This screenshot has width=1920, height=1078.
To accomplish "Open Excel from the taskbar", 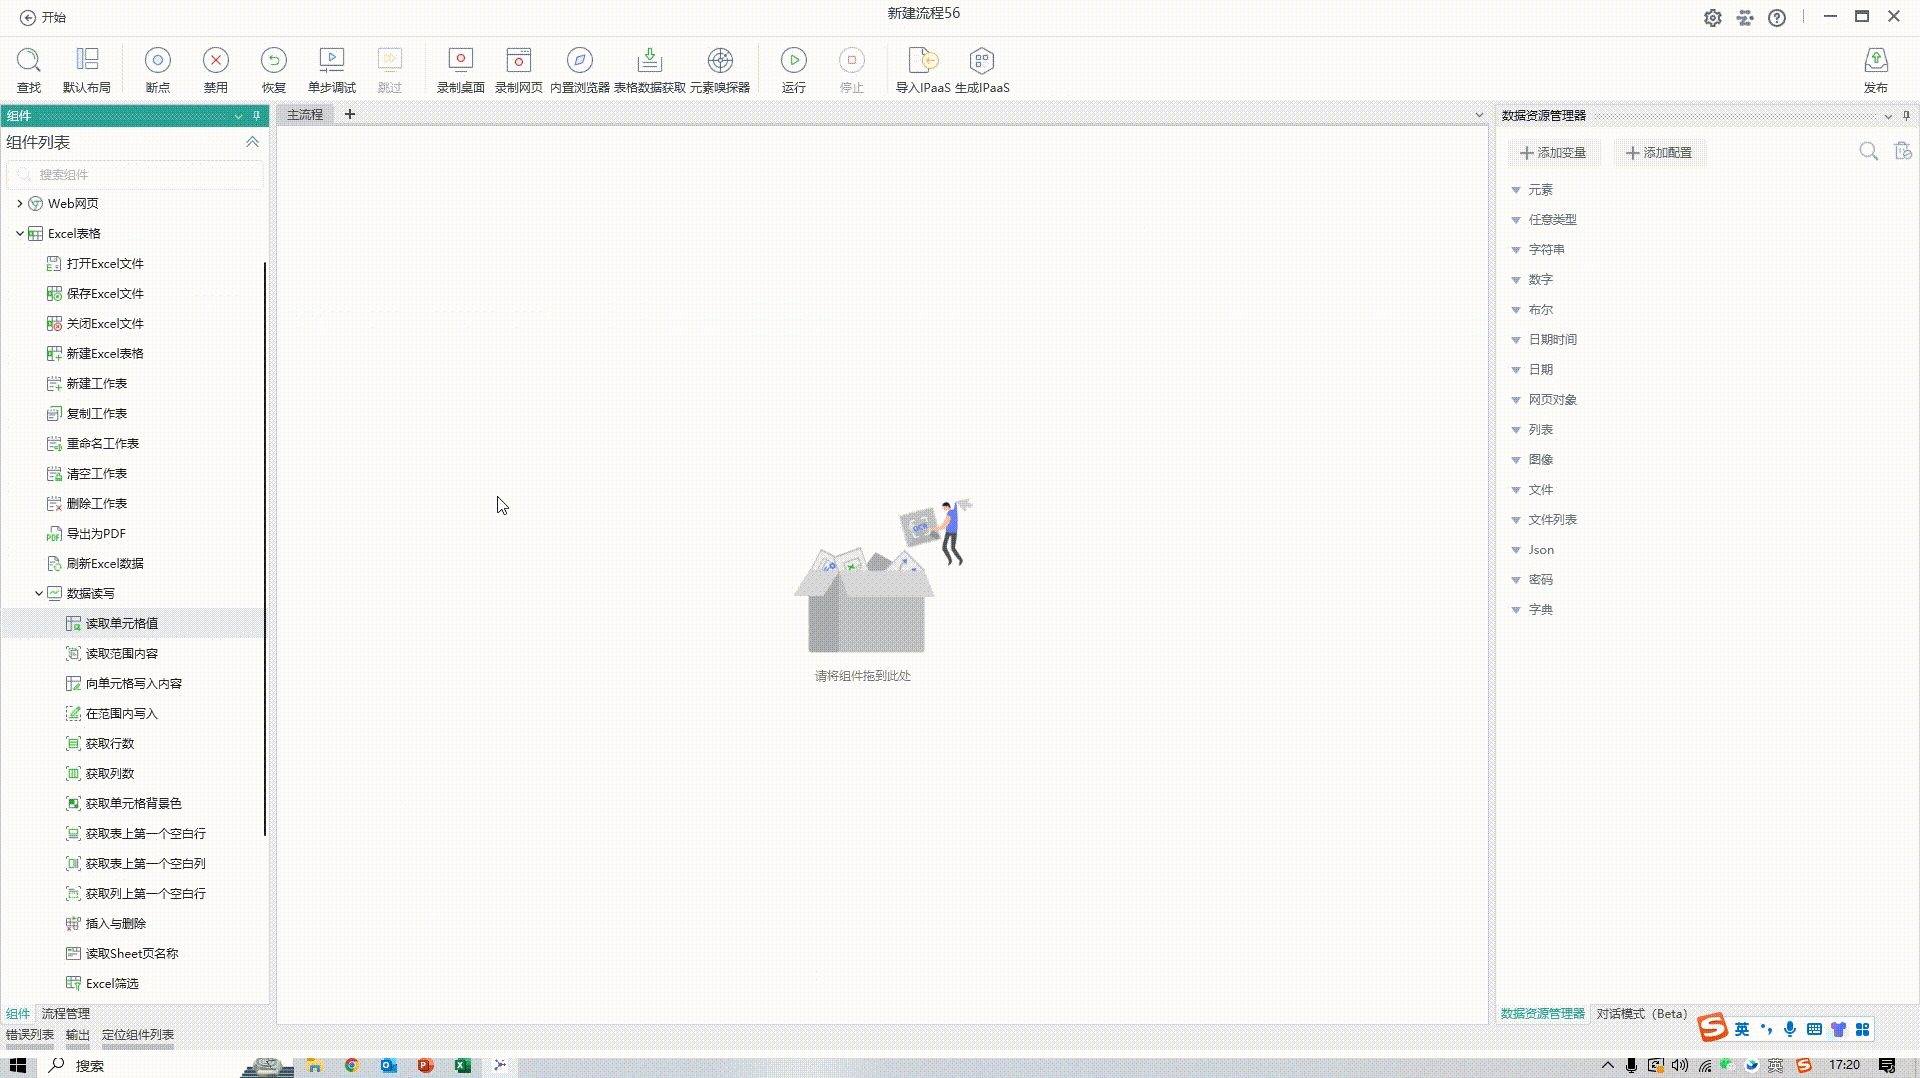I will point(462,1065).
